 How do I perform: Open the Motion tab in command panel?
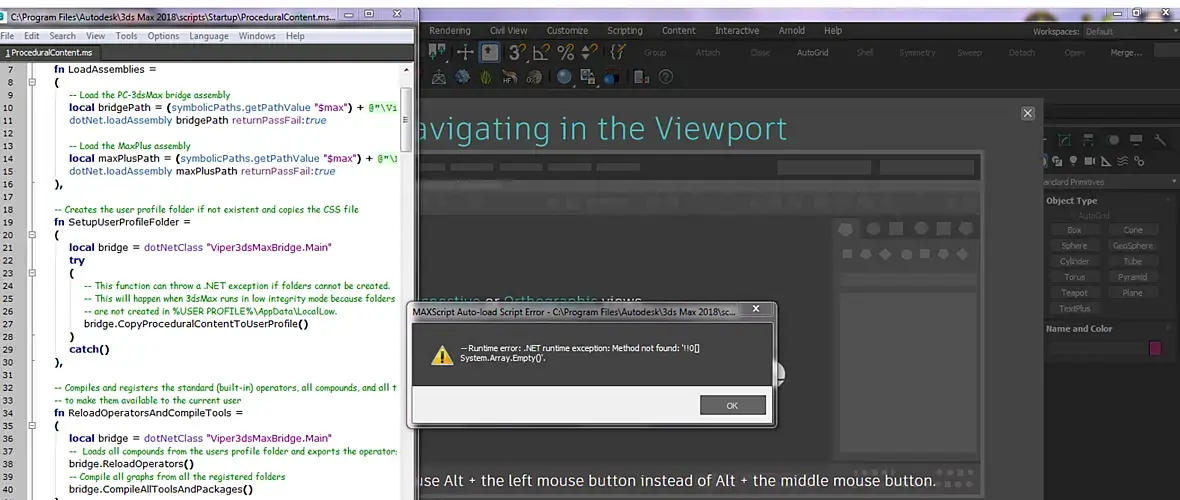coord(1113,140)
